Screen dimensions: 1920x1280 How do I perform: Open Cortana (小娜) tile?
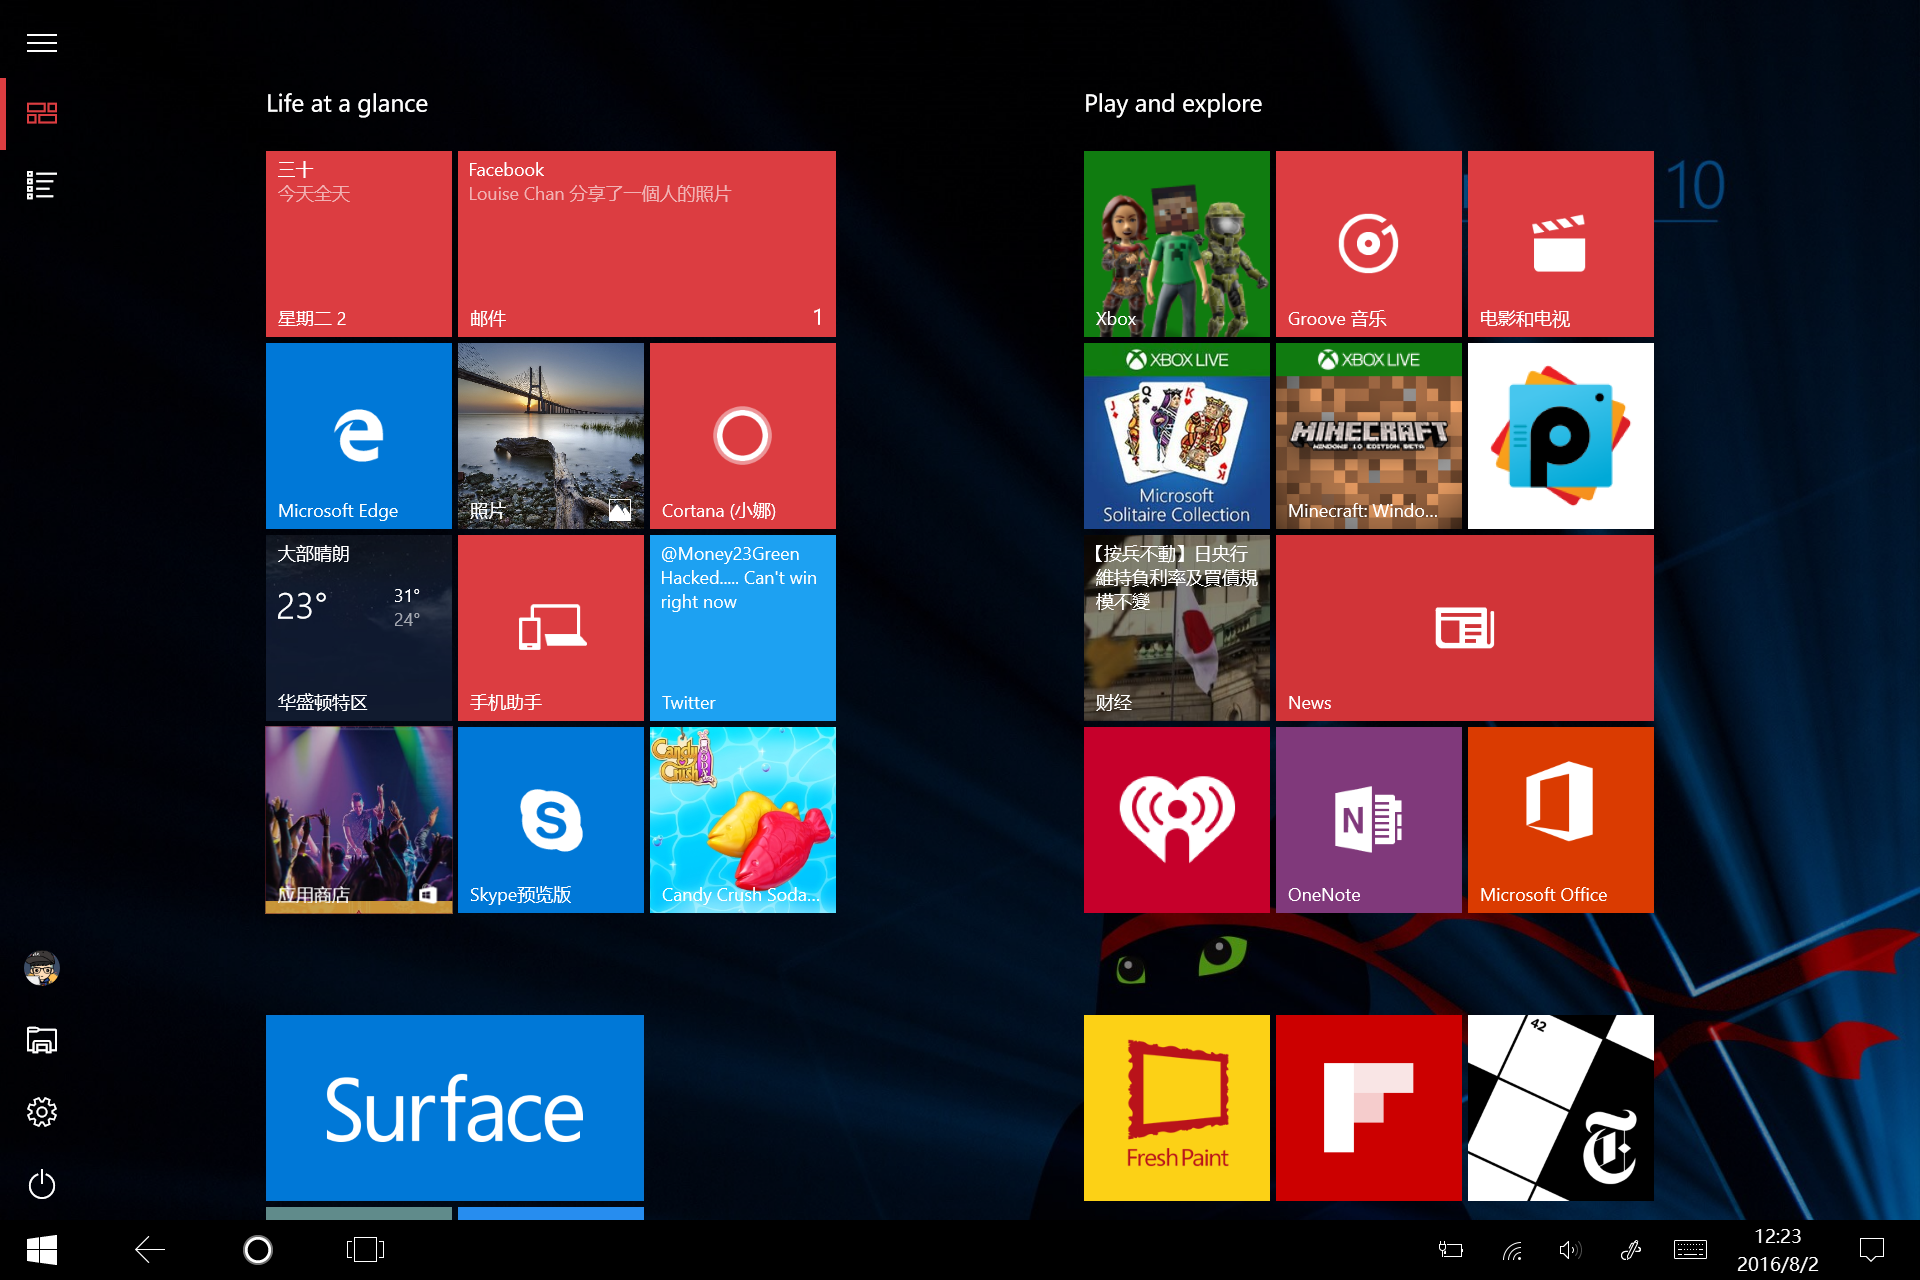pyautogui.click(x=742, y=436)
